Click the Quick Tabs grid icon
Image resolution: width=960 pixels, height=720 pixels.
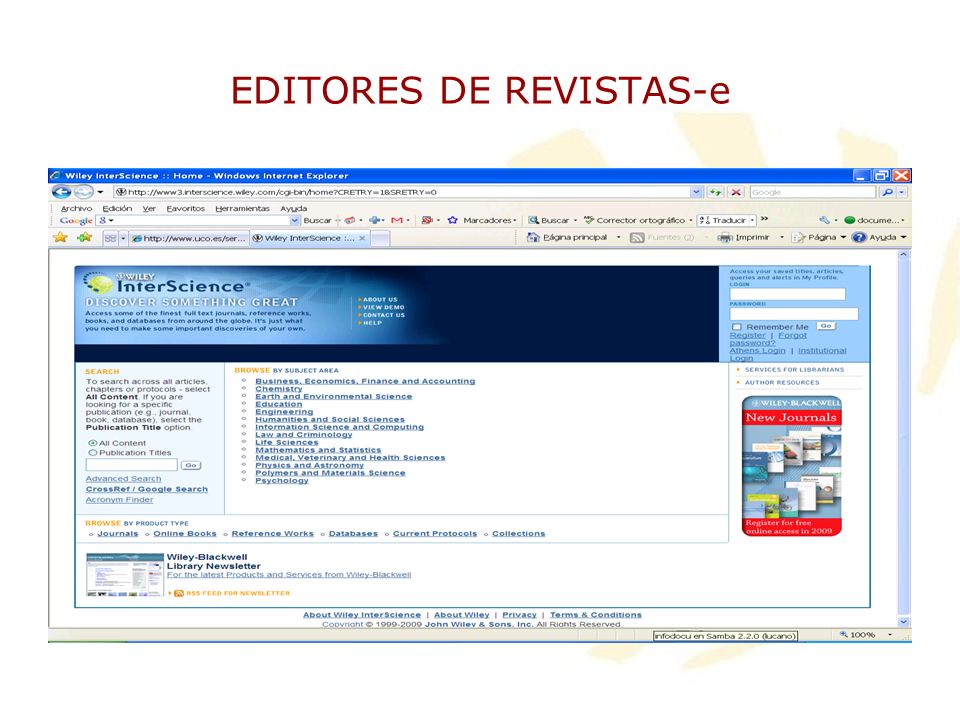point(110,238)
